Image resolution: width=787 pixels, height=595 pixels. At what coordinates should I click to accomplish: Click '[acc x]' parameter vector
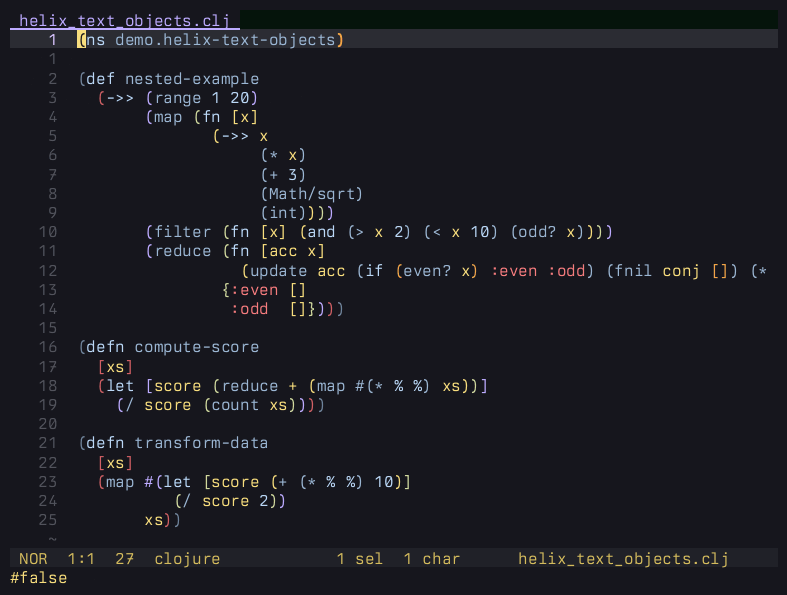pos(293,251)
